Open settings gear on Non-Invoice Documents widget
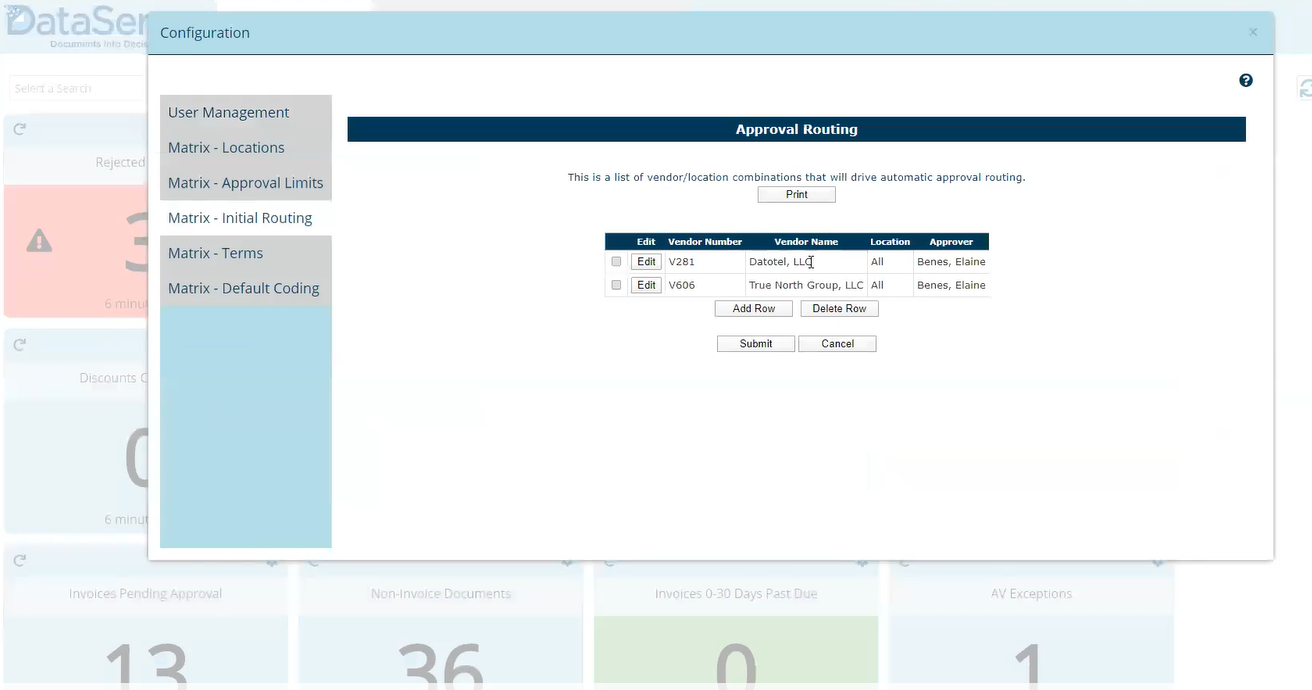This screenshot has width=1312, height=690. tap(567, 561)
